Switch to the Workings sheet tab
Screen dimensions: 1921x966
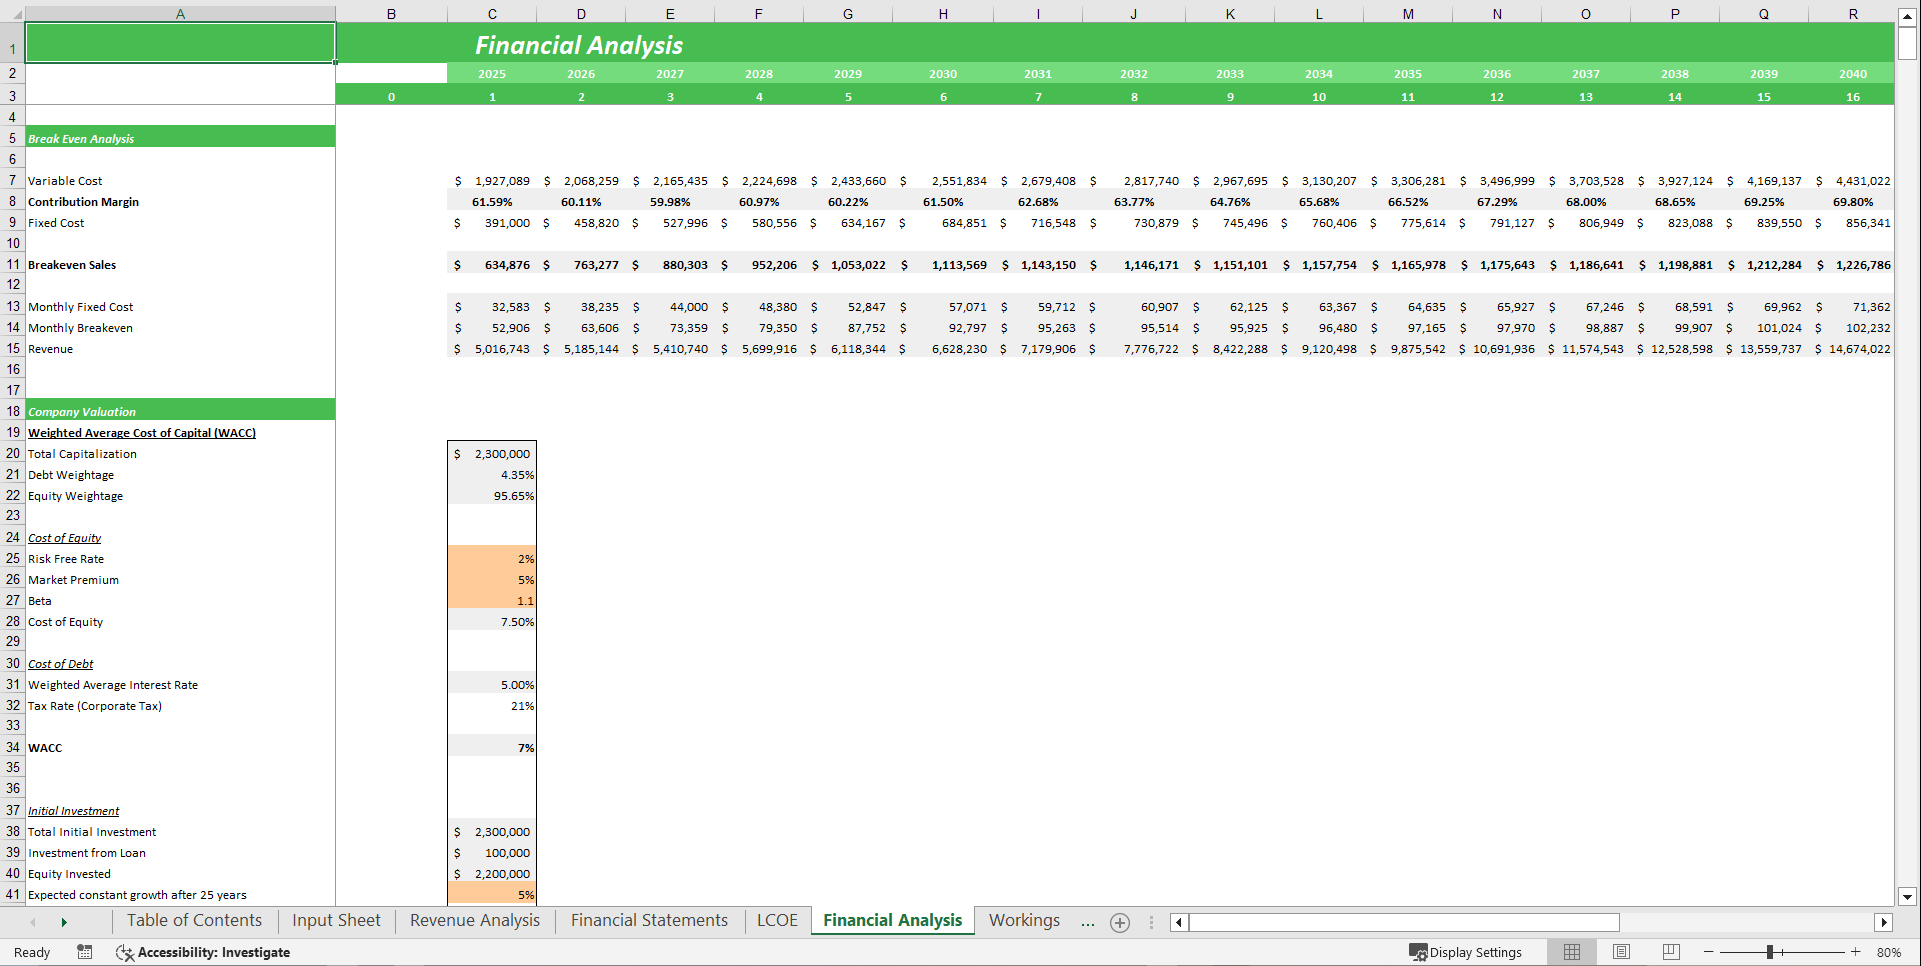[1024, 920]
